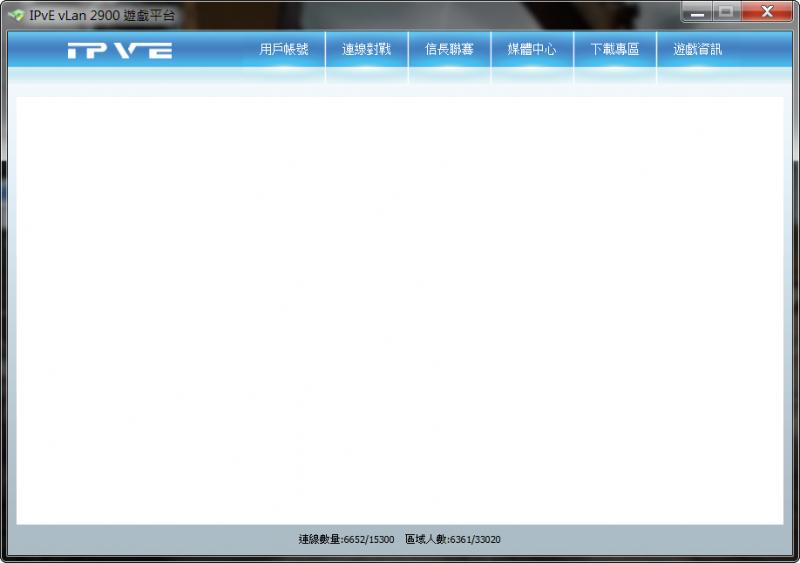Image resolution: width=800 pixels, height=563 pixels.
Task: Select the 信長聯賽 tab
Action: point(449,50)
